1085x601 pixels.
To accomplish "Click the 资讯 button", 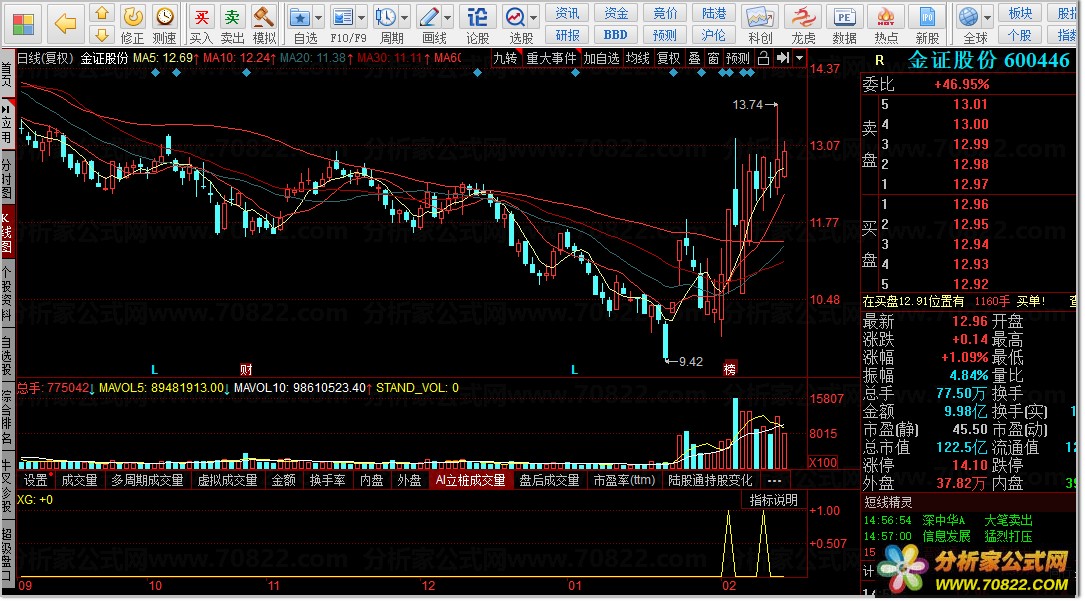I will point(567,13).
